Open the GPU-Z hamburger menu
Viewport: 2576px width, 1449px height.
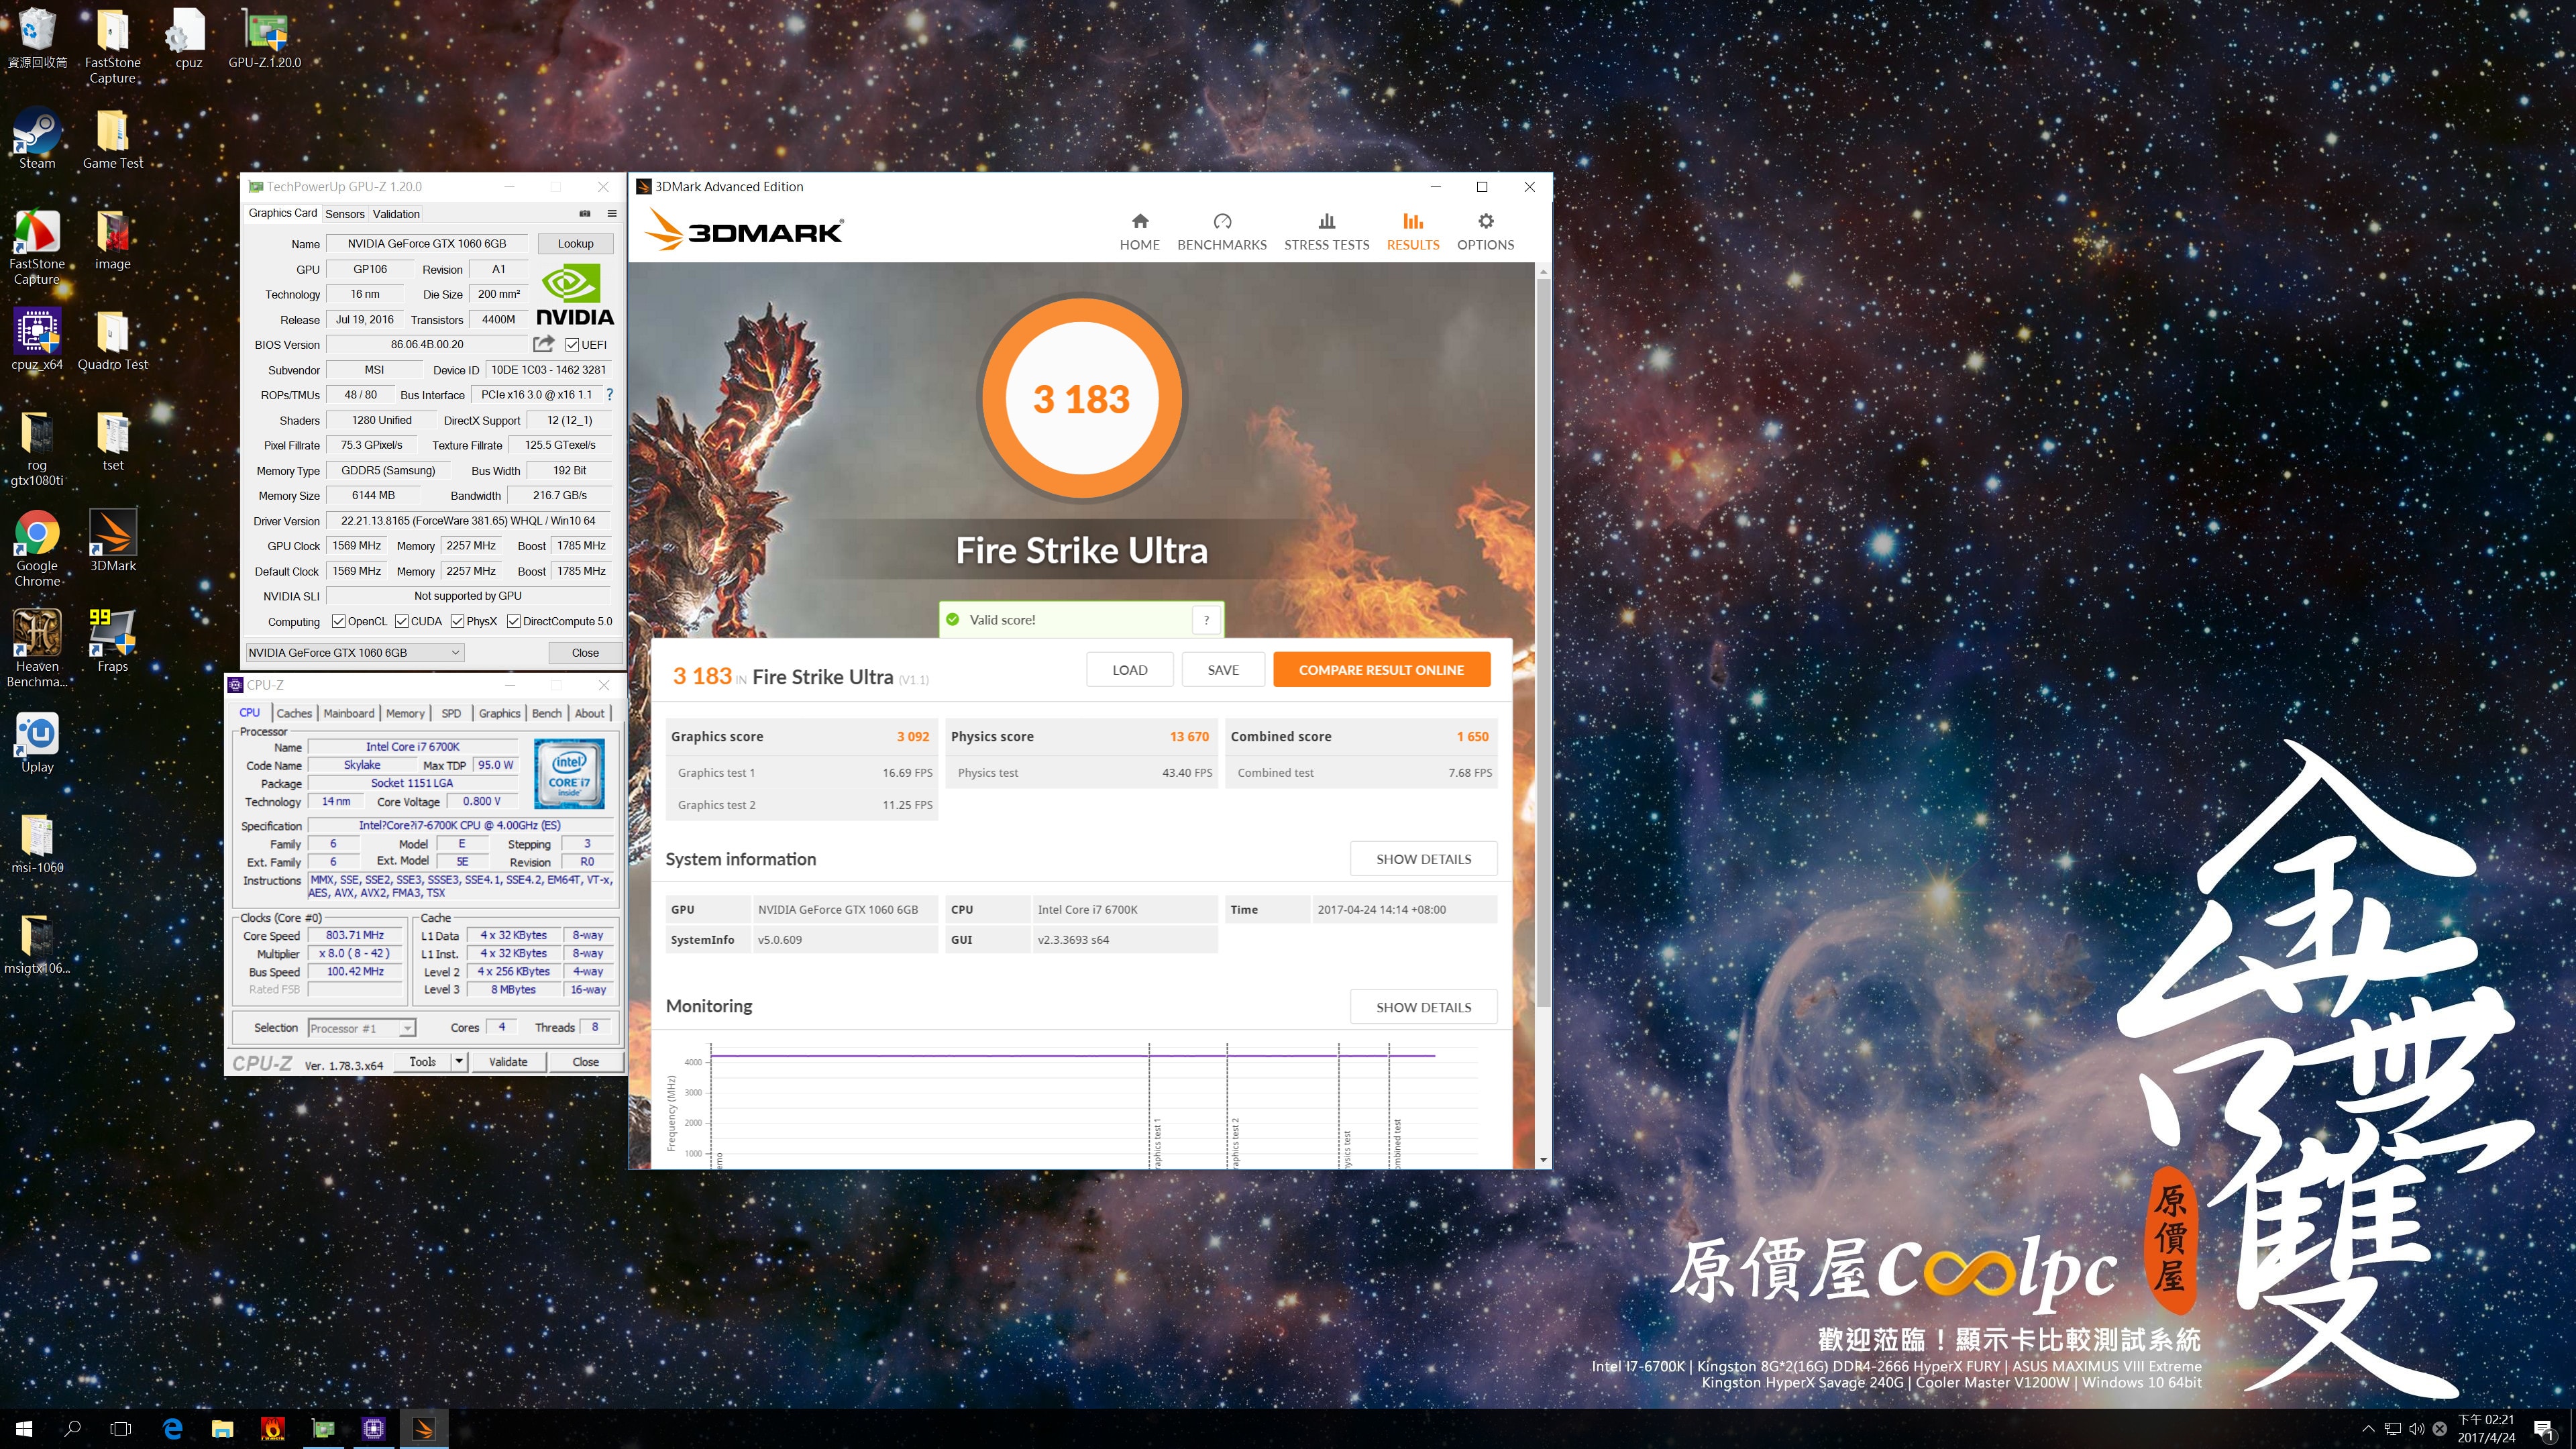612,213
